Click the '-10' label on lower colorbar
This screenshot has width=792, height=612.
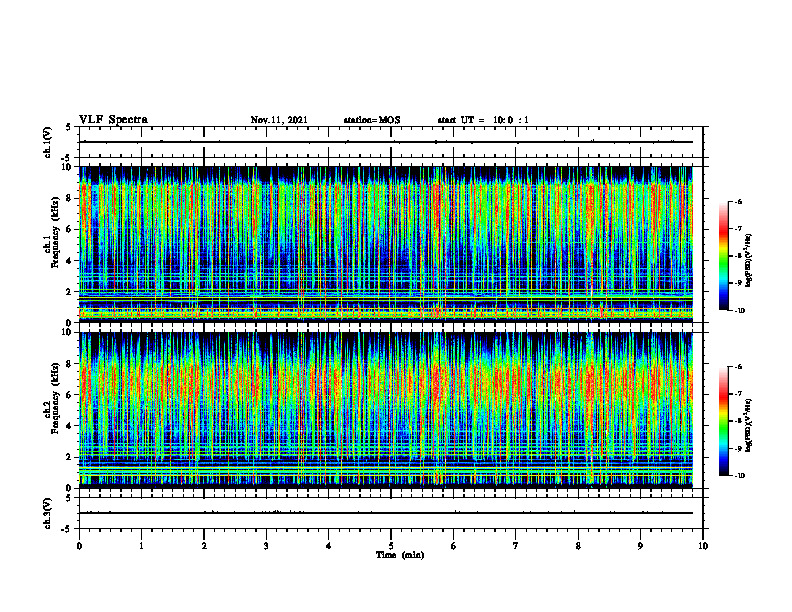click(x=740, y=476)
